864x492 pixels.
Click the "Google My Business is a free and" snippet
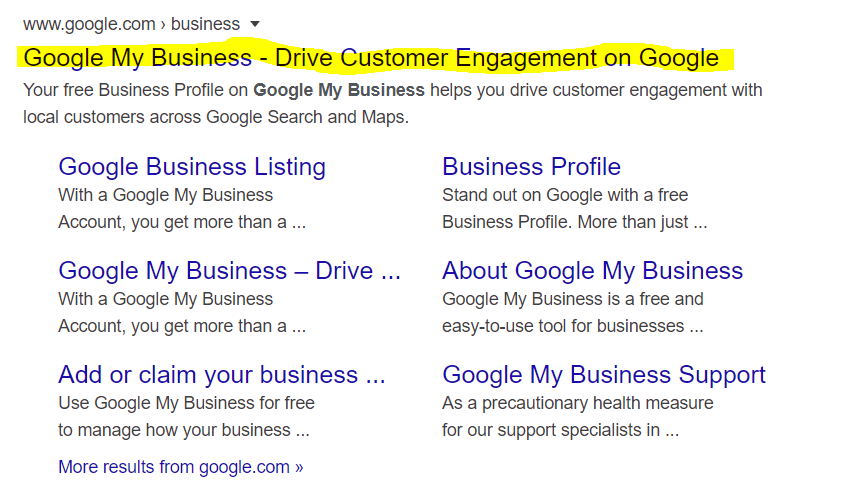tap(573, 299)
